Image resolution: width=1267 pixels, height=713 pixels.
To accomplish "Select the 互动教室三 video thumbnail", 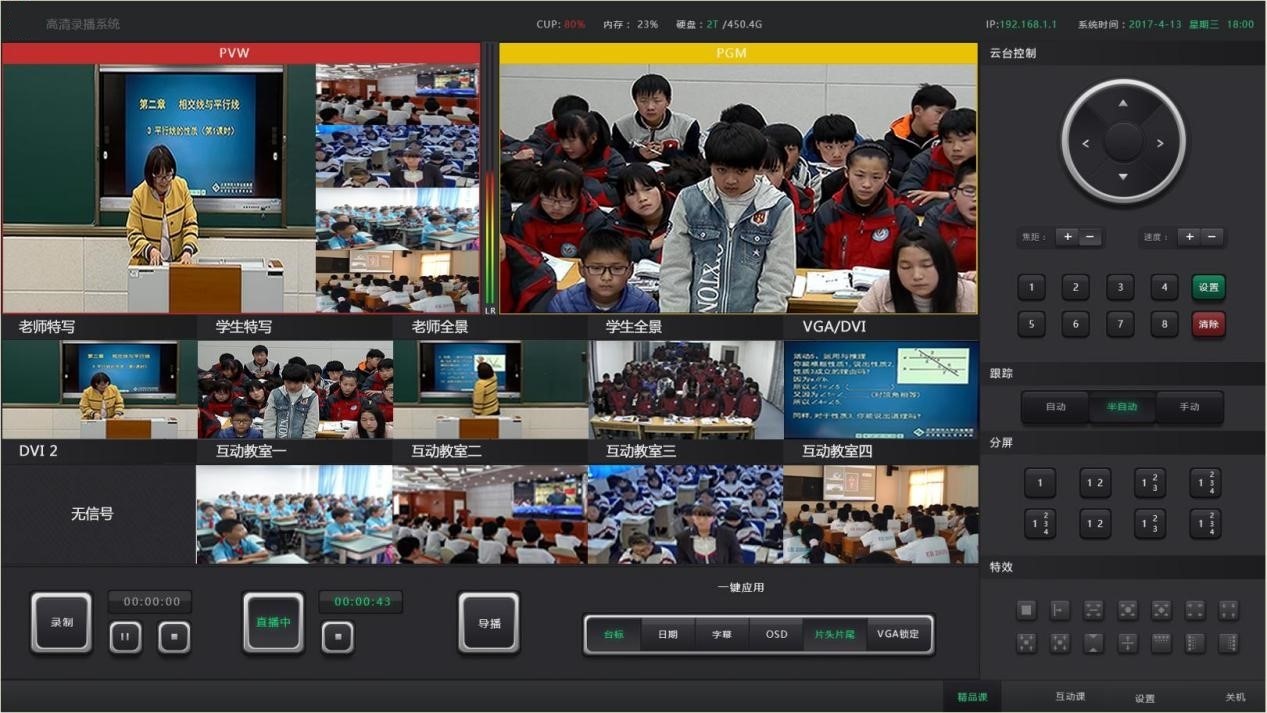I will pyautogui.click(x=685, y=514).
